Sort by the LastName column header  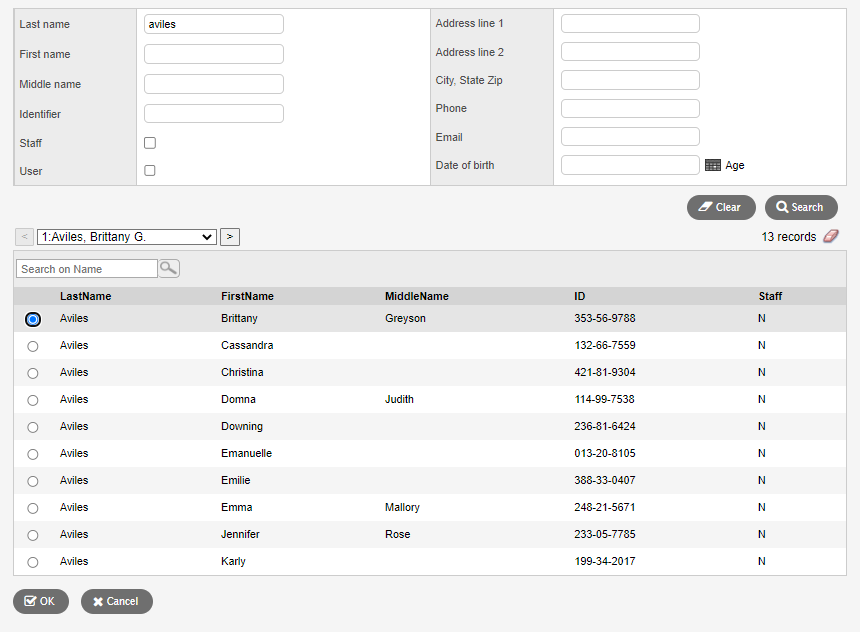[85, 296]
